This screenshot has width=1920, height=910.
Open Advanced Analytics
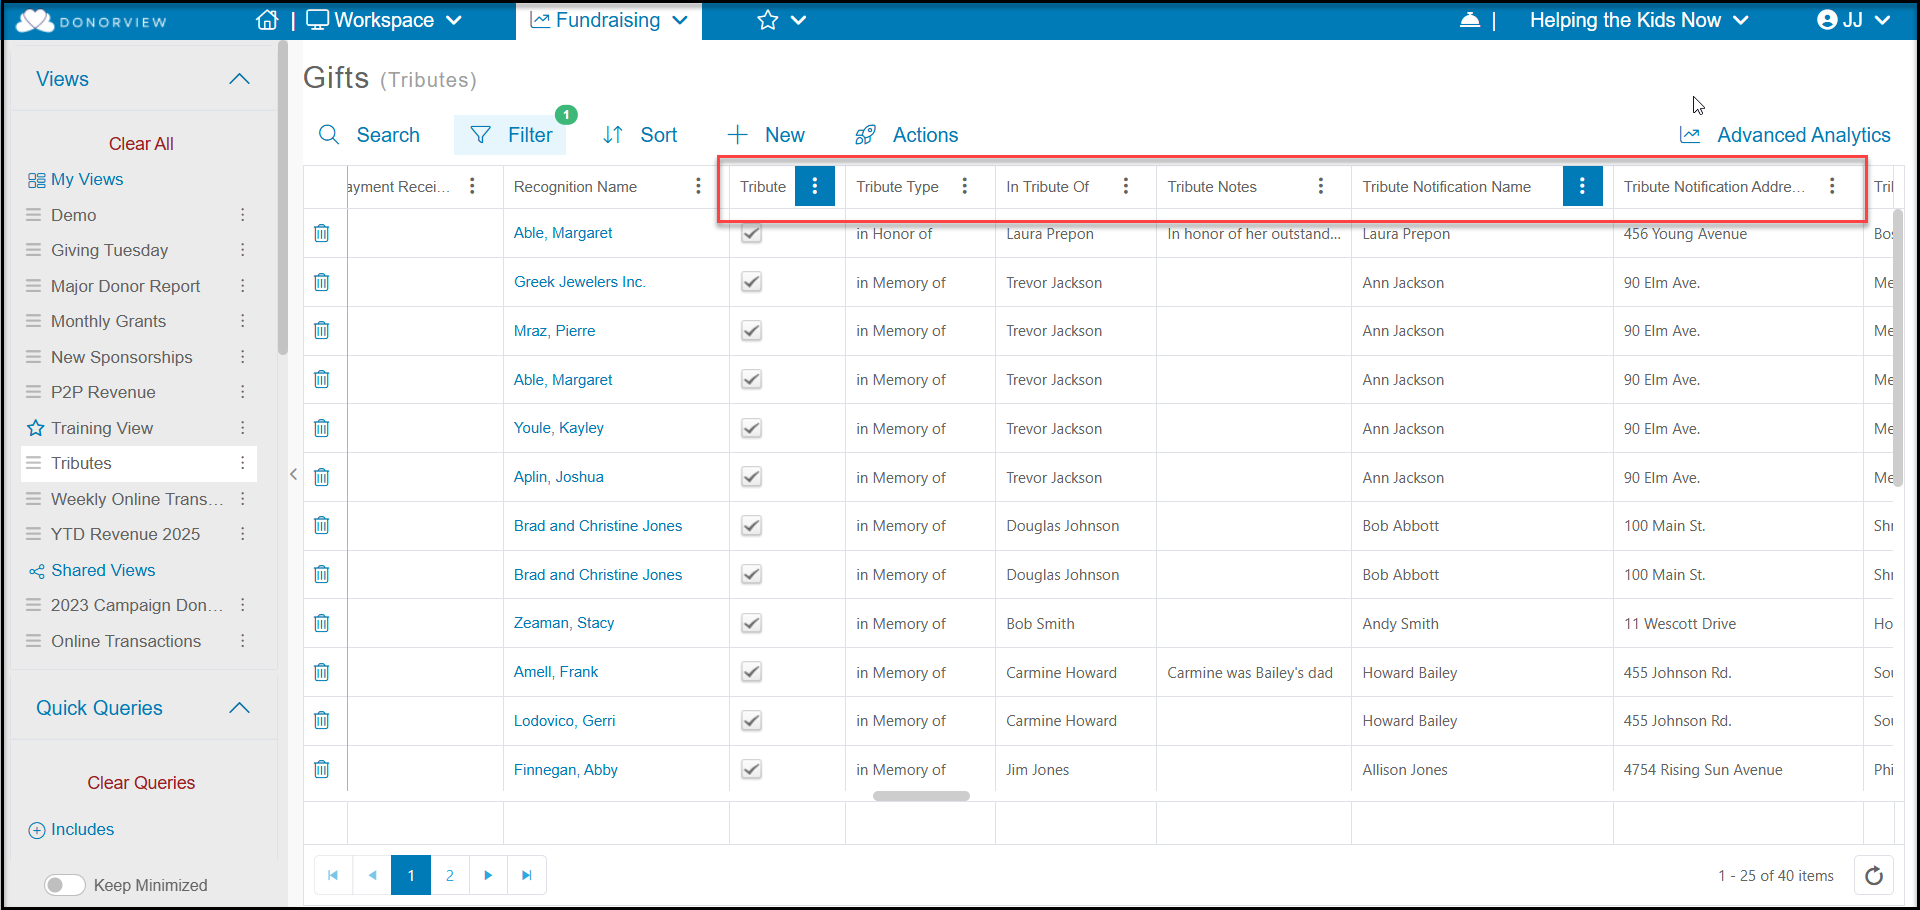pos(1785,135)
